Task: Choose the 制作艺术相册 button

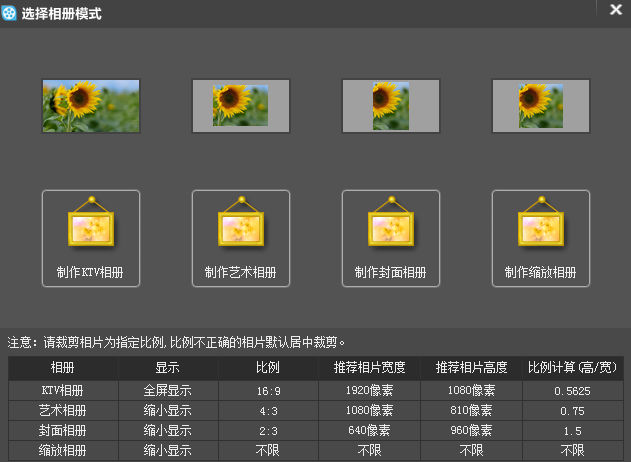Action: coord(241,239)
